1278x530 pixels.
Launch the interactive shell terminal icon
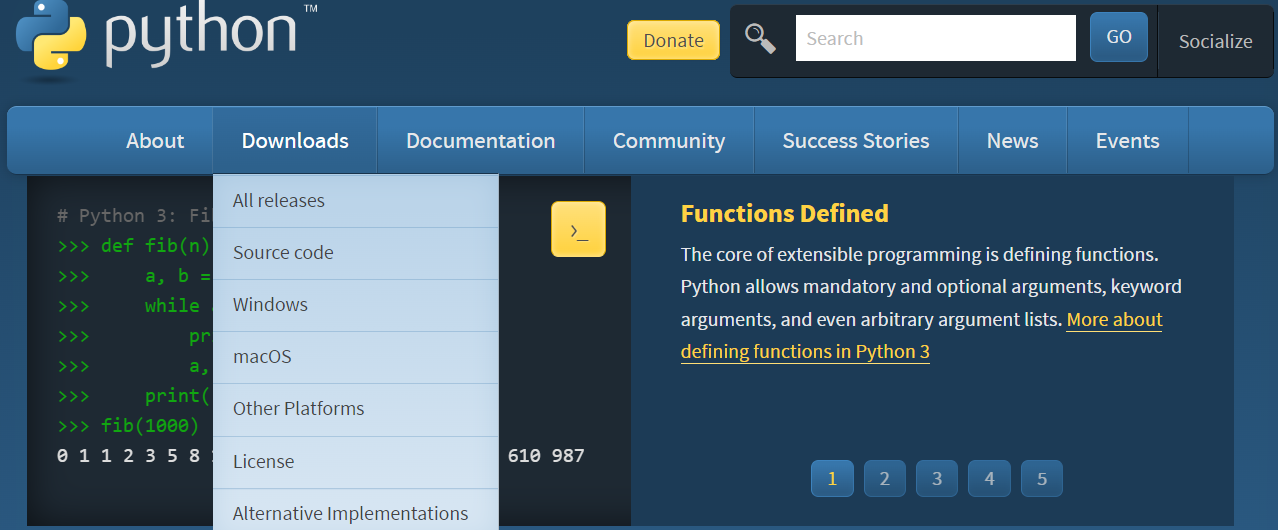tap(578, 229)
